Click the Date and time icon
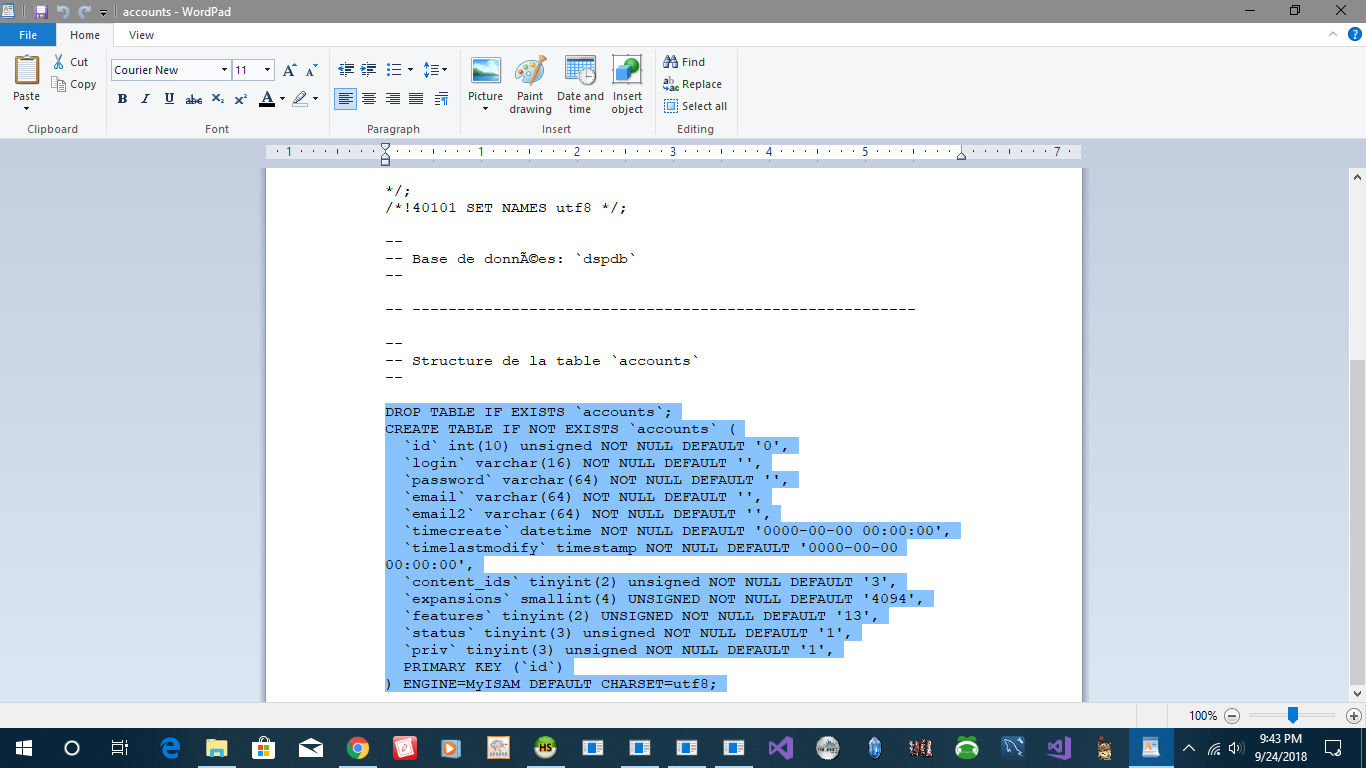The height and width of the screenshot is (768, 1366). click(x=580, y=72)
